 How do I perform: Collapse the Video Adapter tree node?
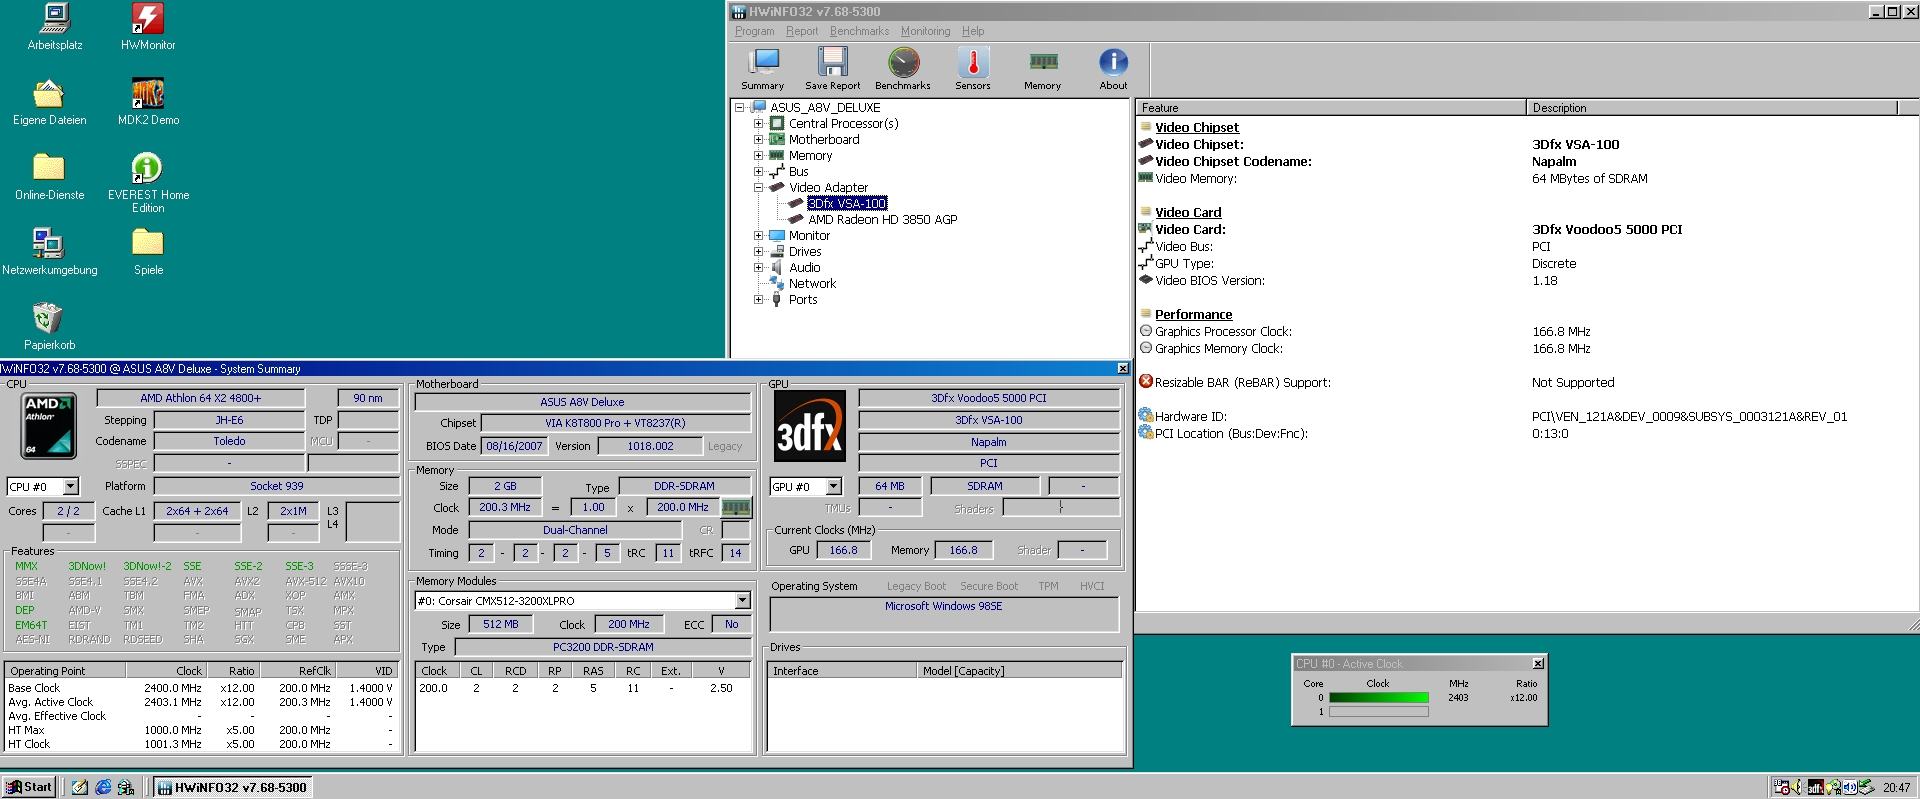[x=758, y=188]
